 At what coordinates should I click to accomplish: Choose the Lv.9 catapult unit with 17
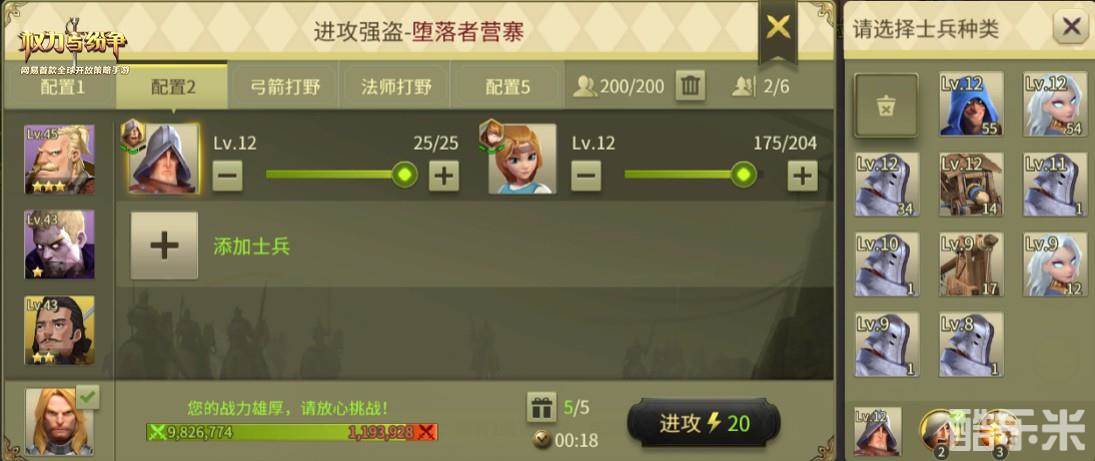971,264
